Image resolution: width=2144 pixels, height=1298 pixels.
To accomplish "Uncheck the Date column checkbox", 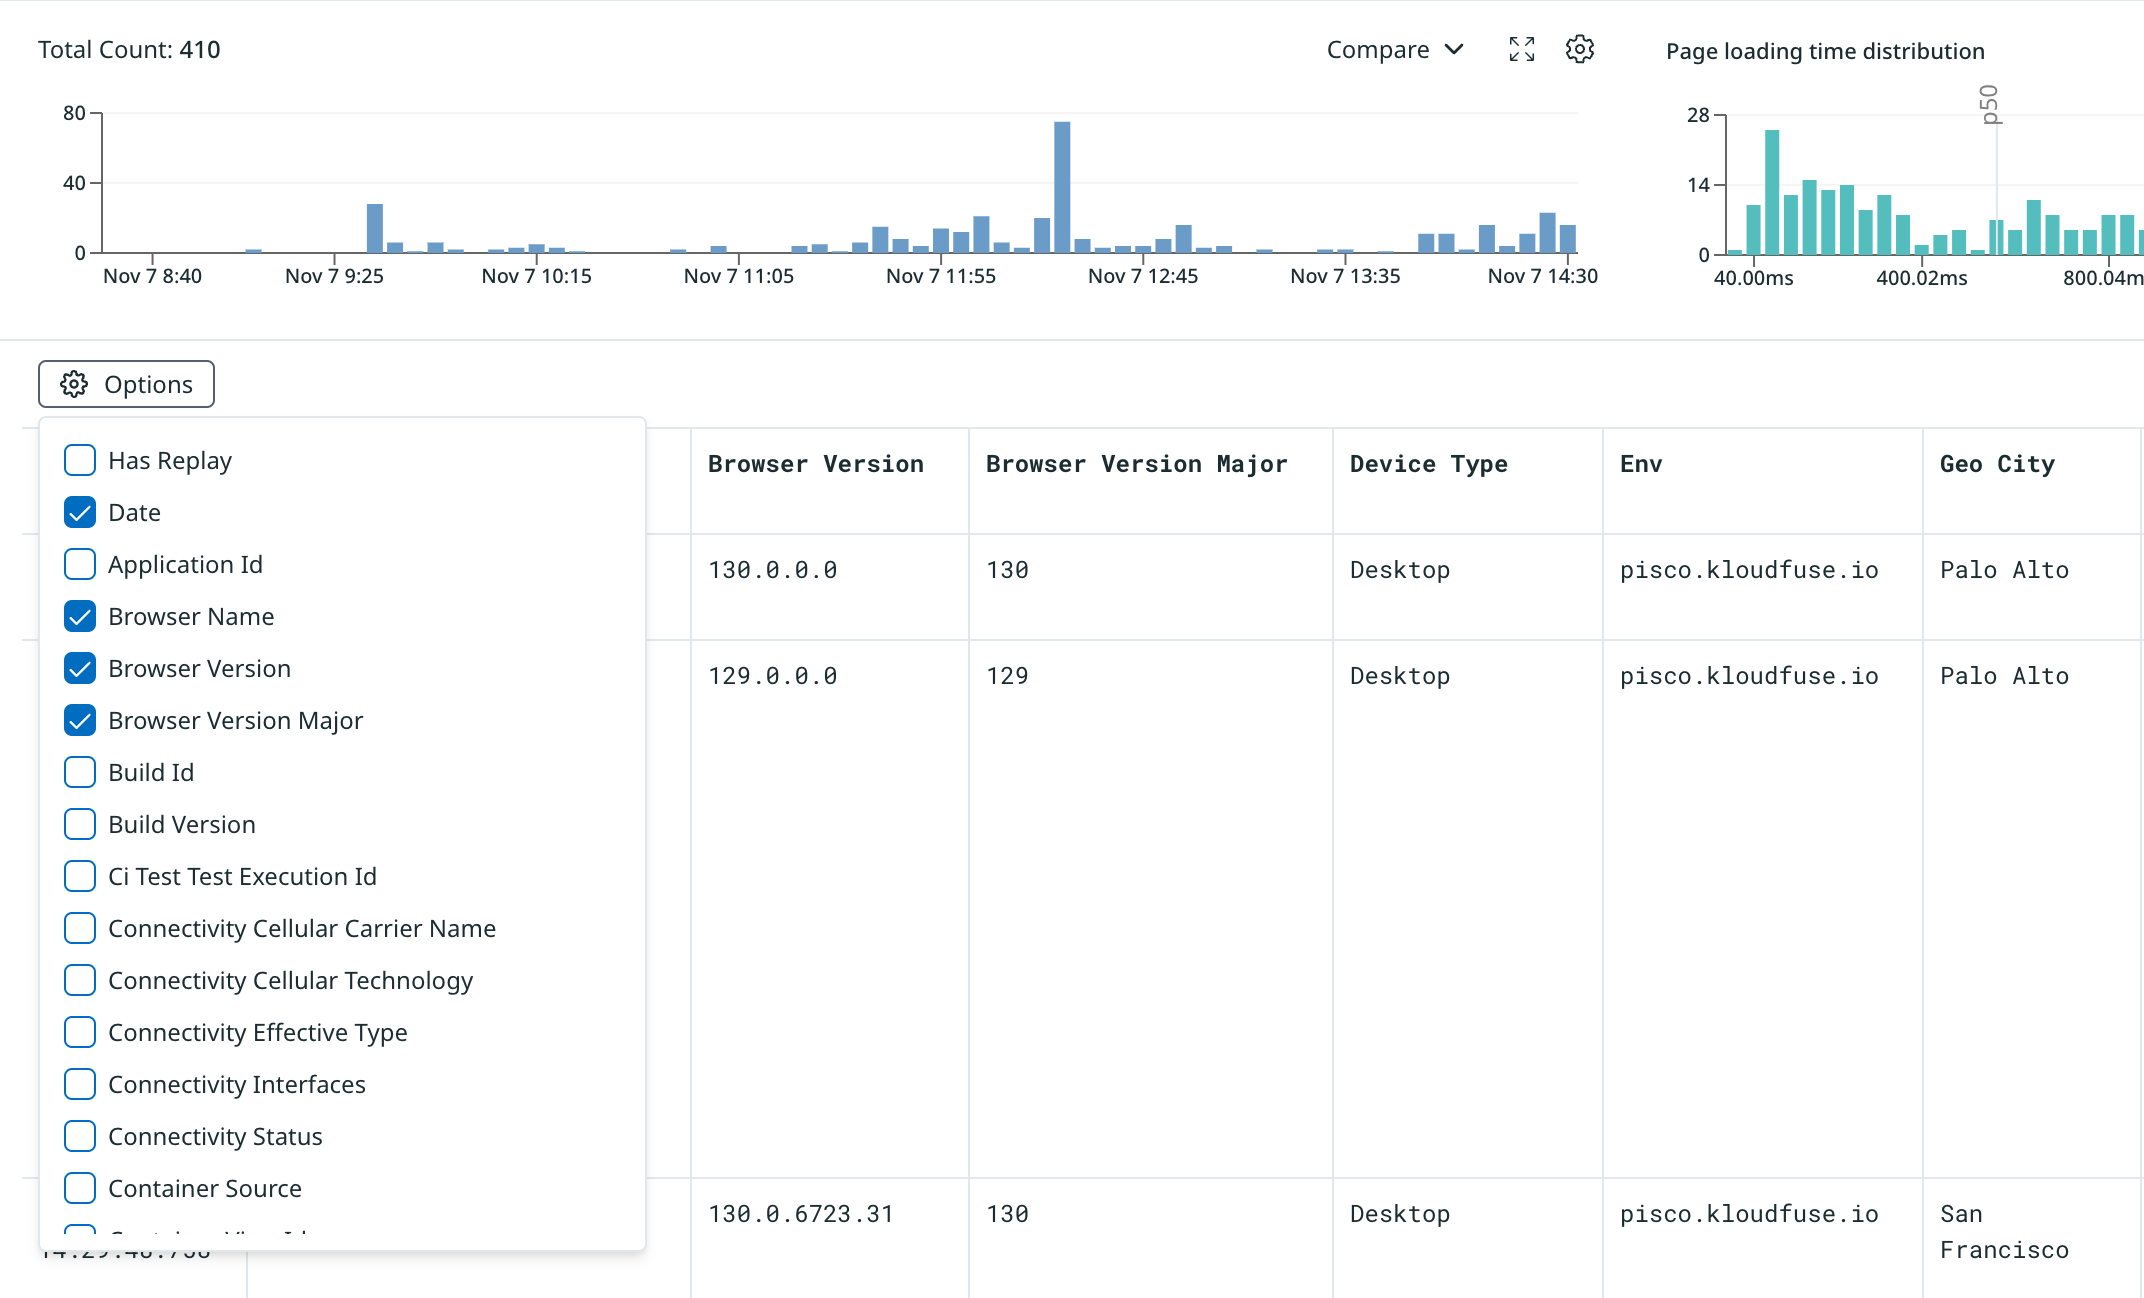I will tap(80, 512).
